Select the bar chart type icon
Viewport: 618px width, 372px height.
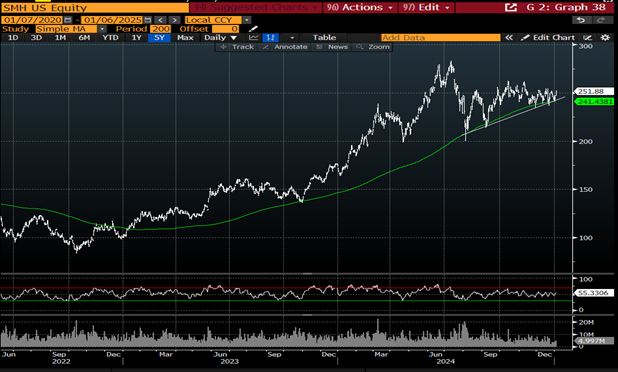[271, 38]
